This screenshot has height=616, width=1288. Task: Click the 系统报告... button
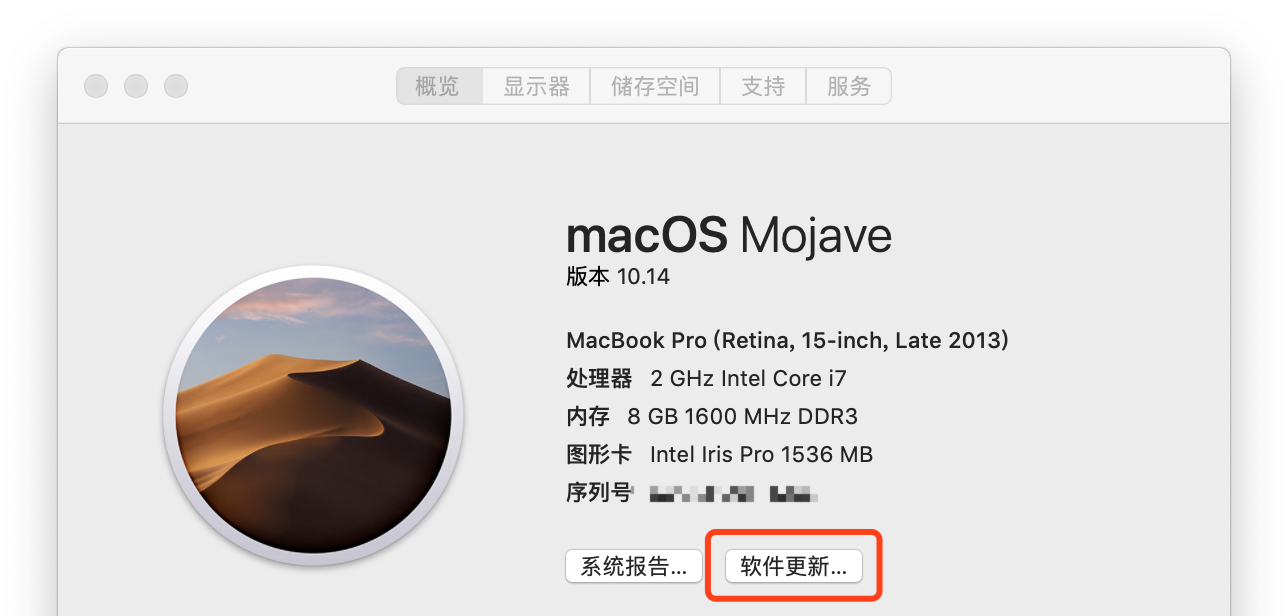tap(634, 566)
